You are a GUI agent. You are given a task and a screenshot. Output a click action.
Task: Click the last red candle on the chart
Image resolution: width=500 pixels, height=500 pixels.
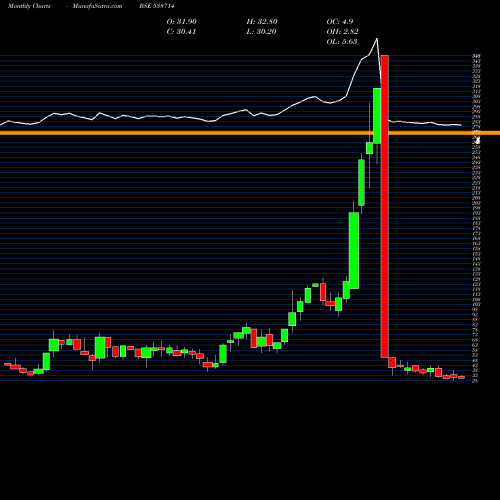[x=461, y=377]
